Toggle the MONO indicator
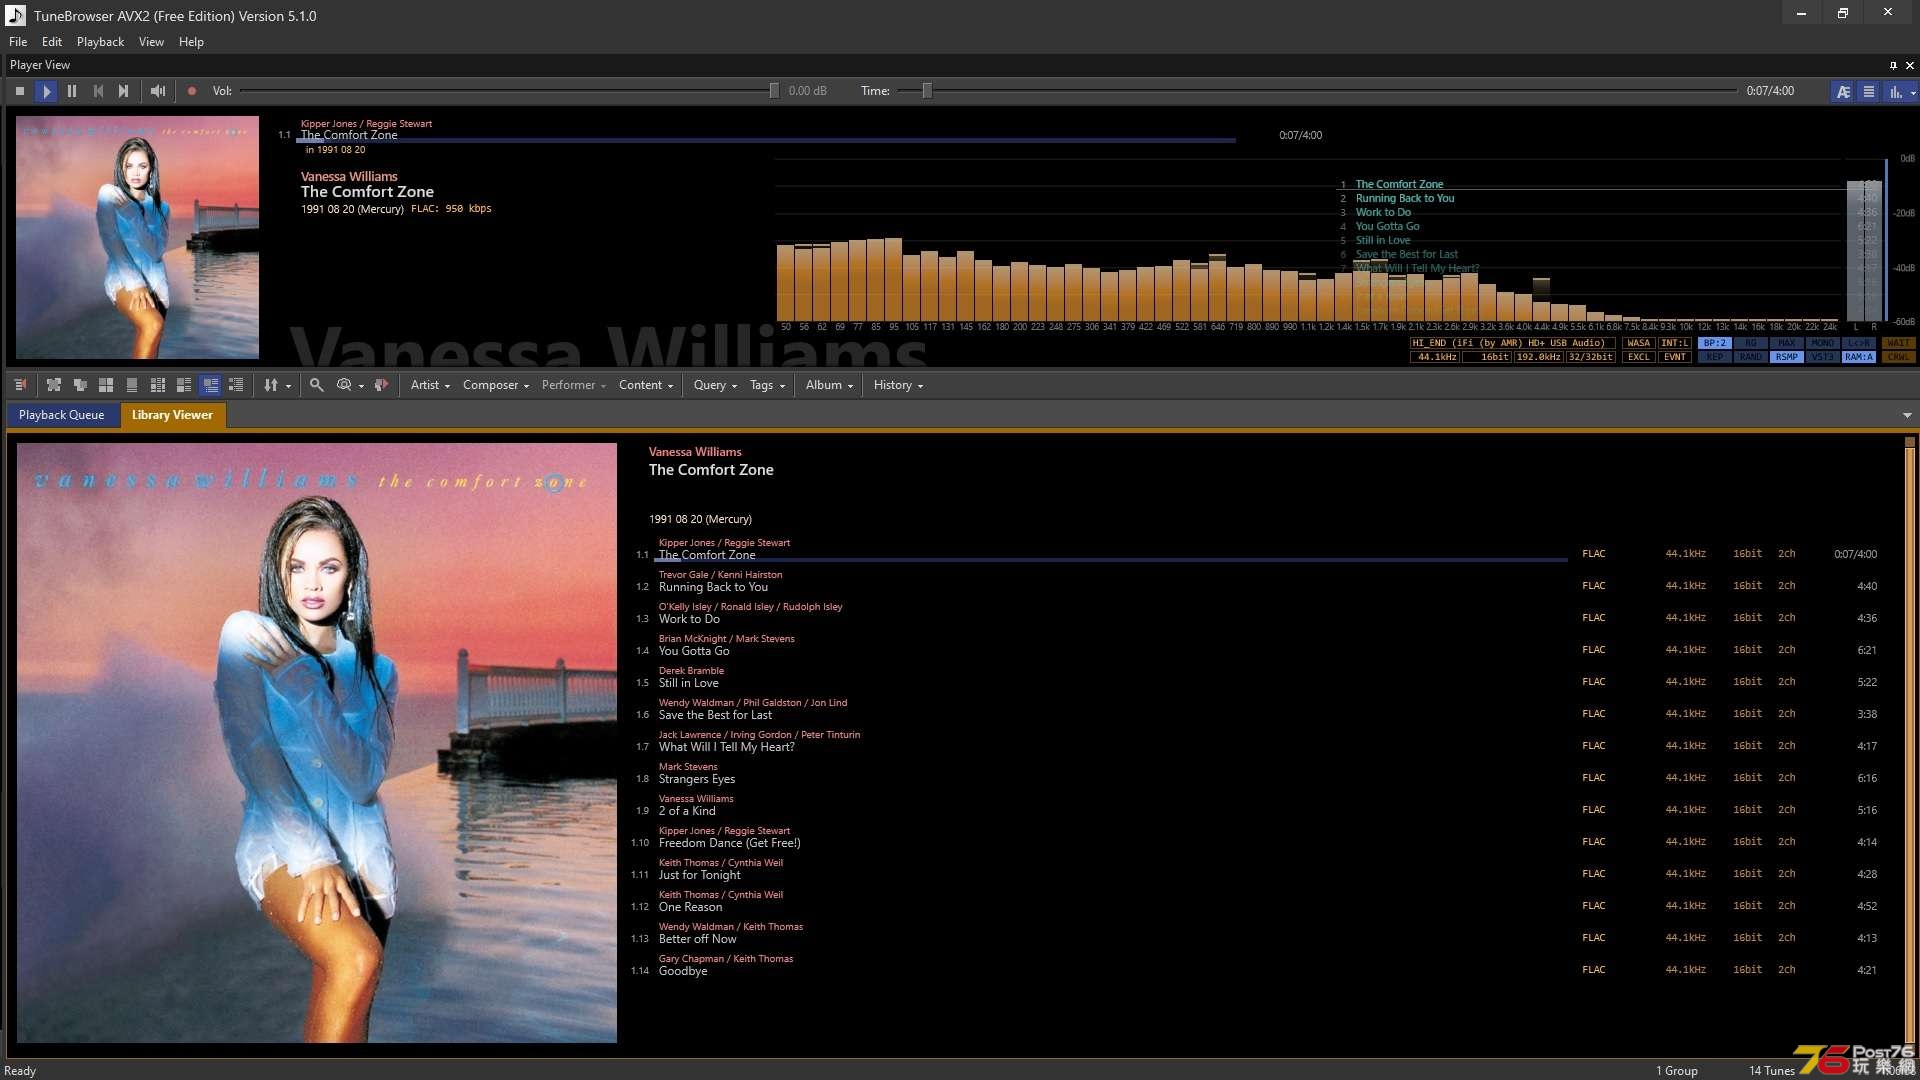Image resolution: width=1920 pixels, height=1080 pixels. 1822,343
